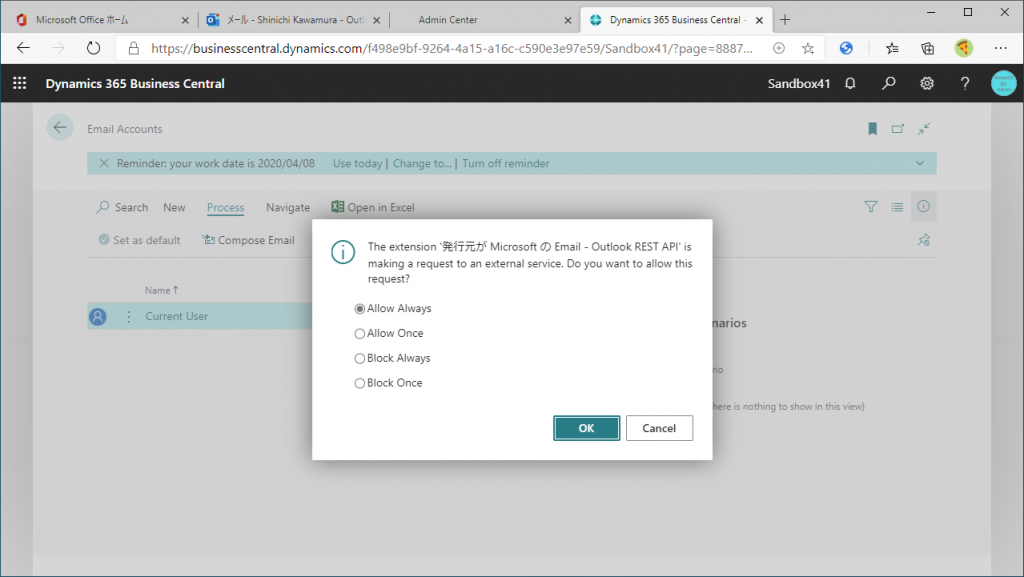
Task: Open the Navigate menu
Action: [x=288, y=207]
